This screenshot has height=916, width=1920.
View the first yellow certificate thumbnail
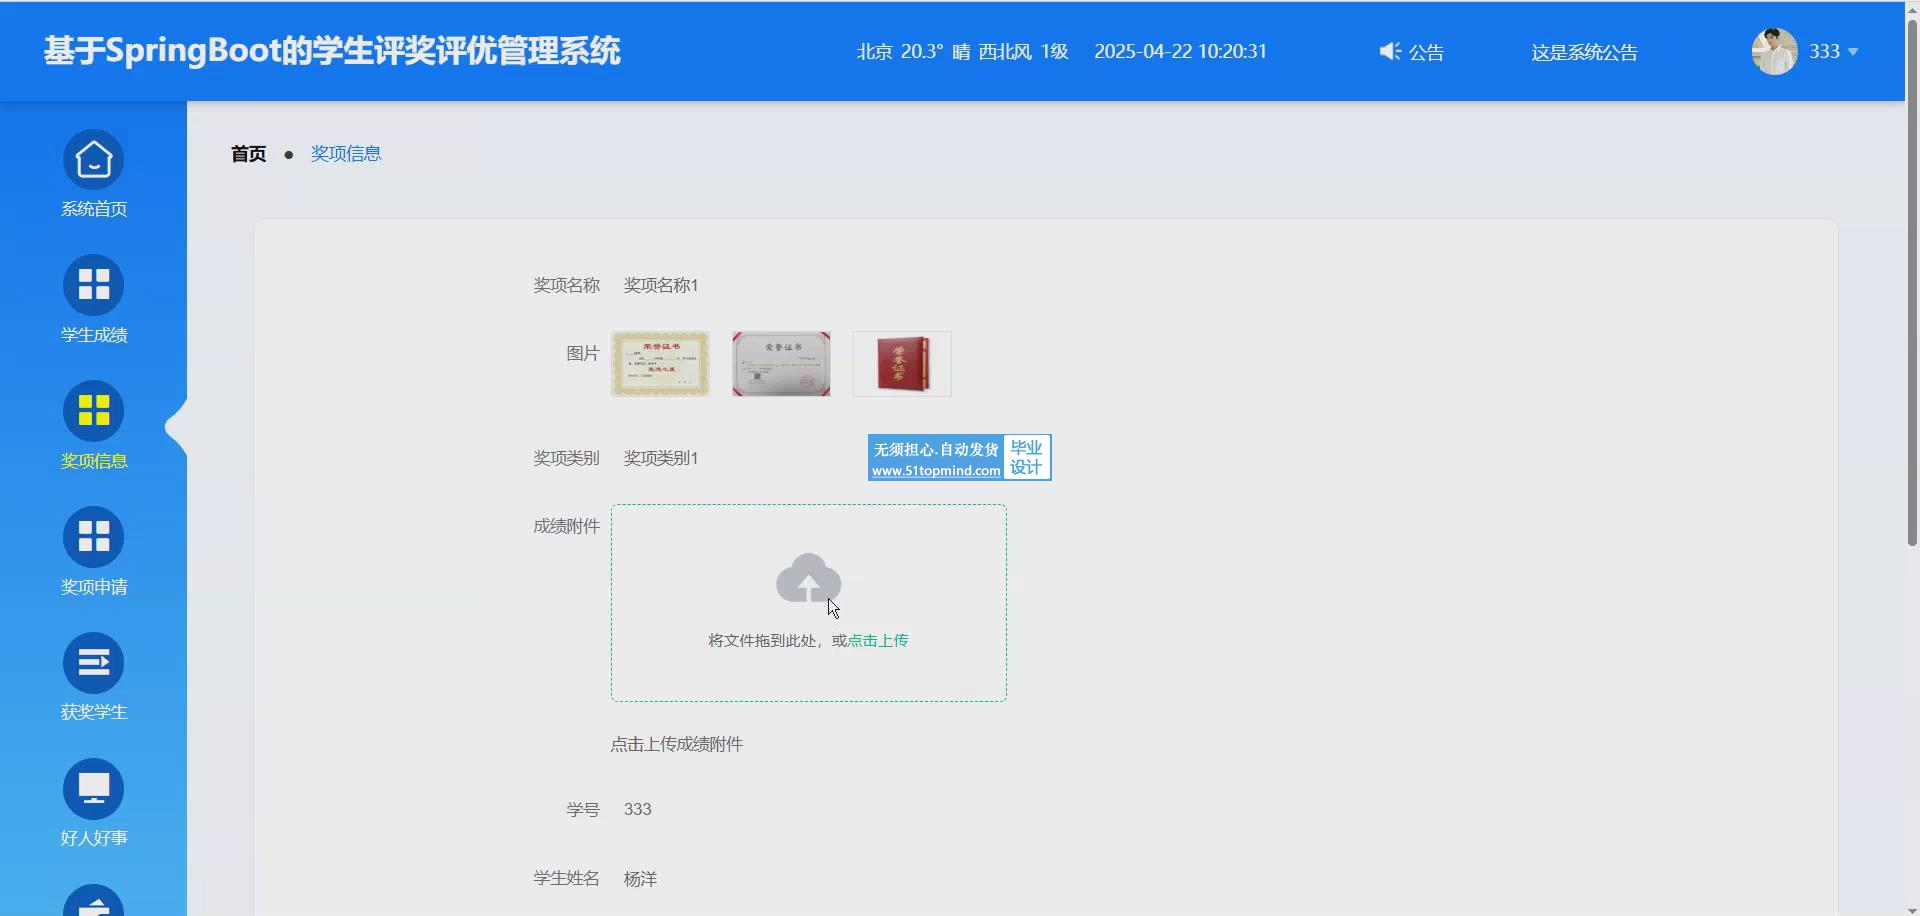[x=660, y=364]
